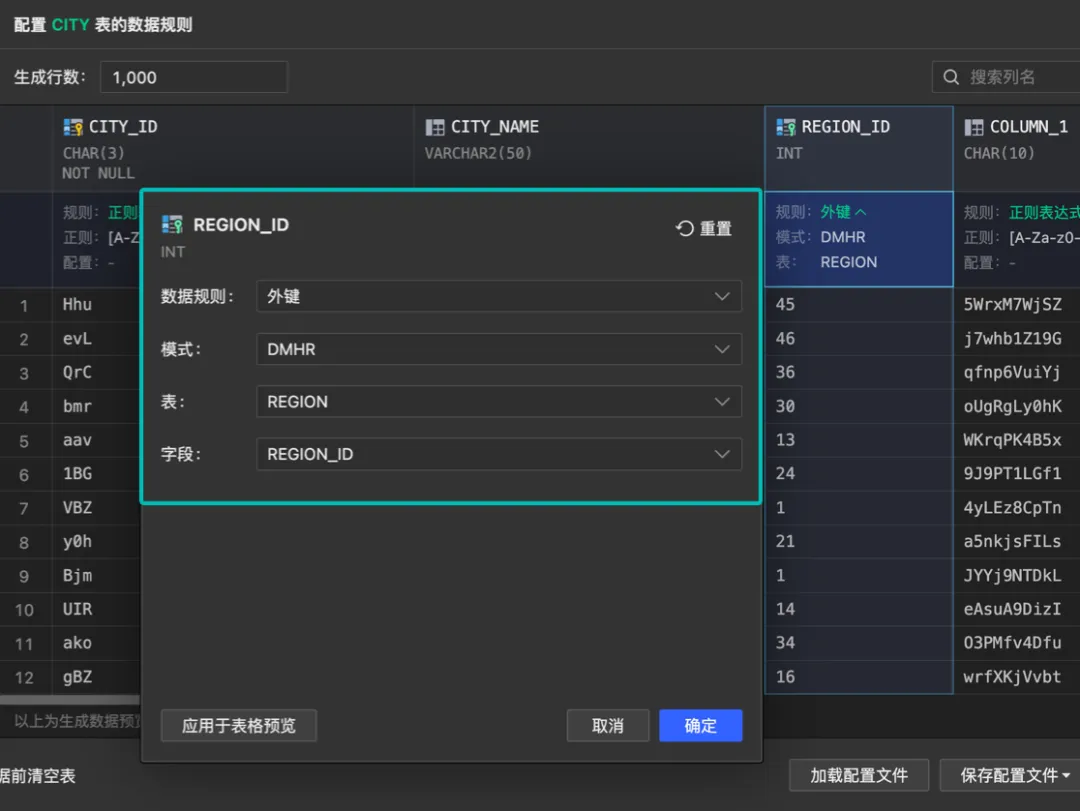
Task: Click the CITY_ID cell Hhu
Action: coord(77,304)
